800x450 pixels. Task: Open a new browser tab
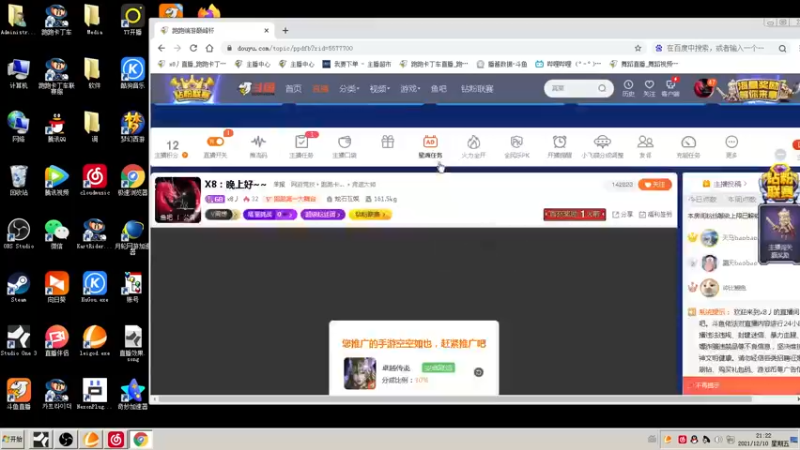click(x=285, y=31)
